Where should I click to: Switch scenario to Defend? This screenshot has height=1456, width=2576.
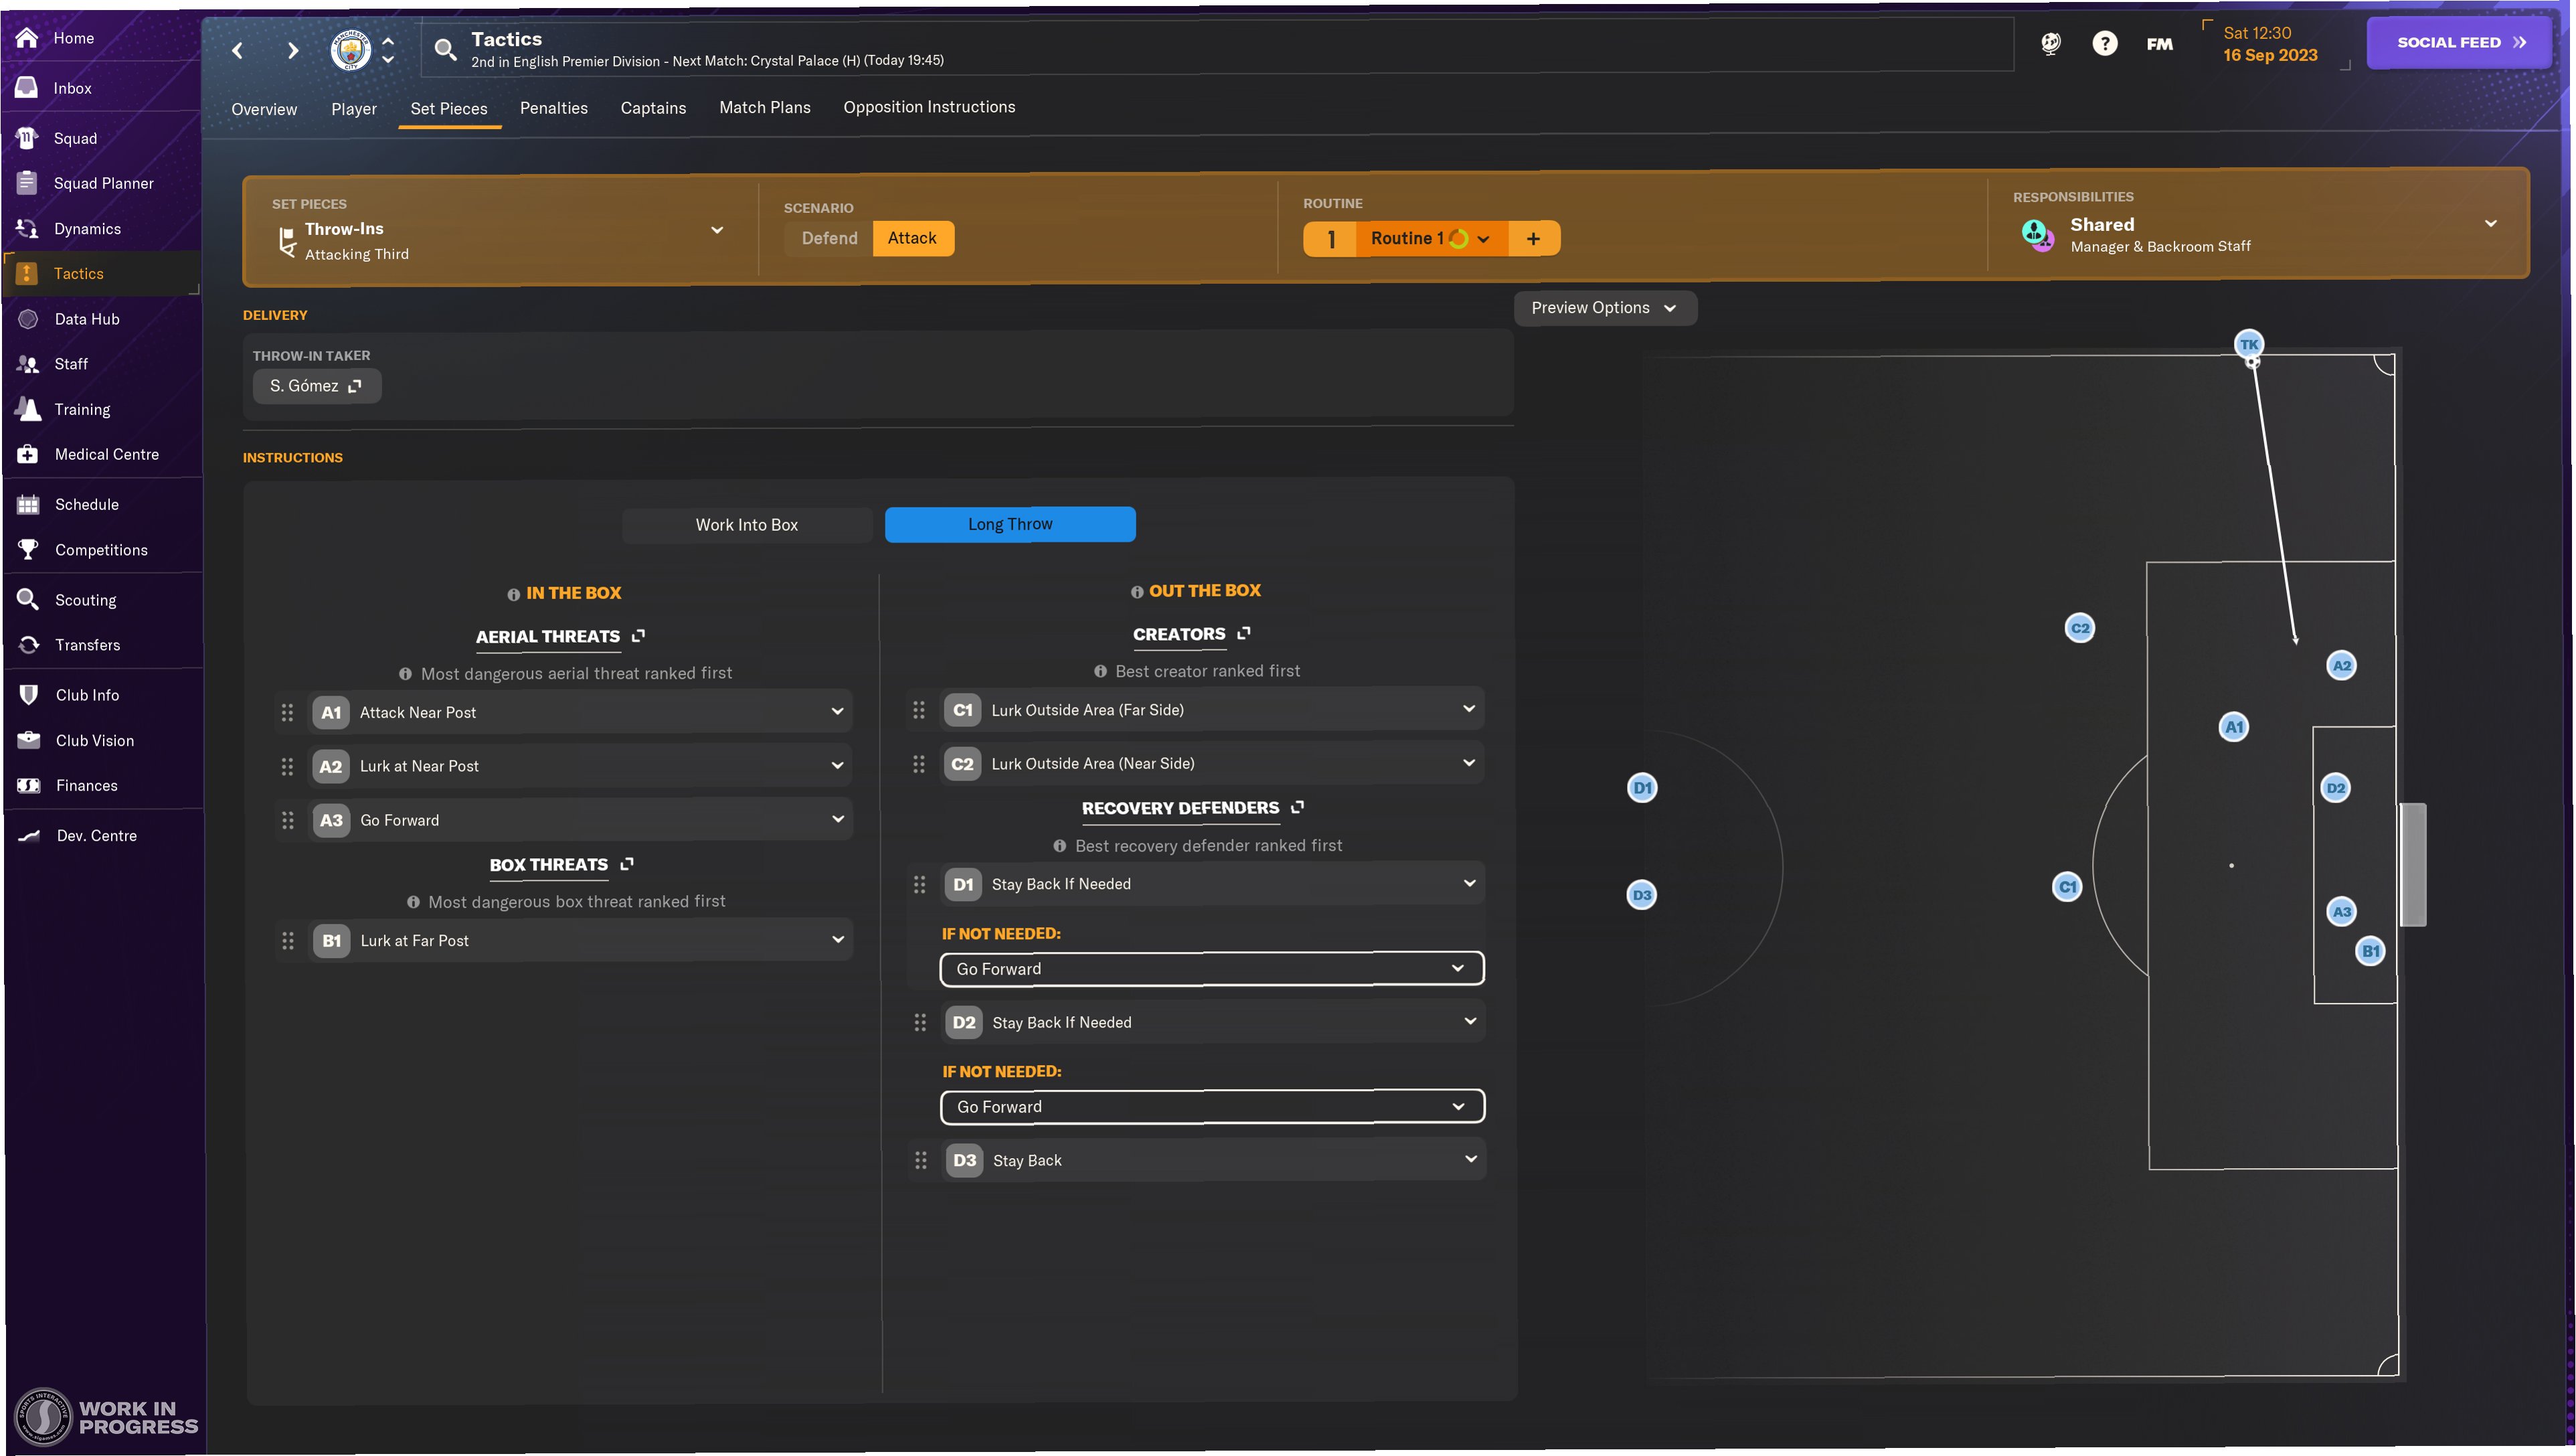click(x=829, y=238)
